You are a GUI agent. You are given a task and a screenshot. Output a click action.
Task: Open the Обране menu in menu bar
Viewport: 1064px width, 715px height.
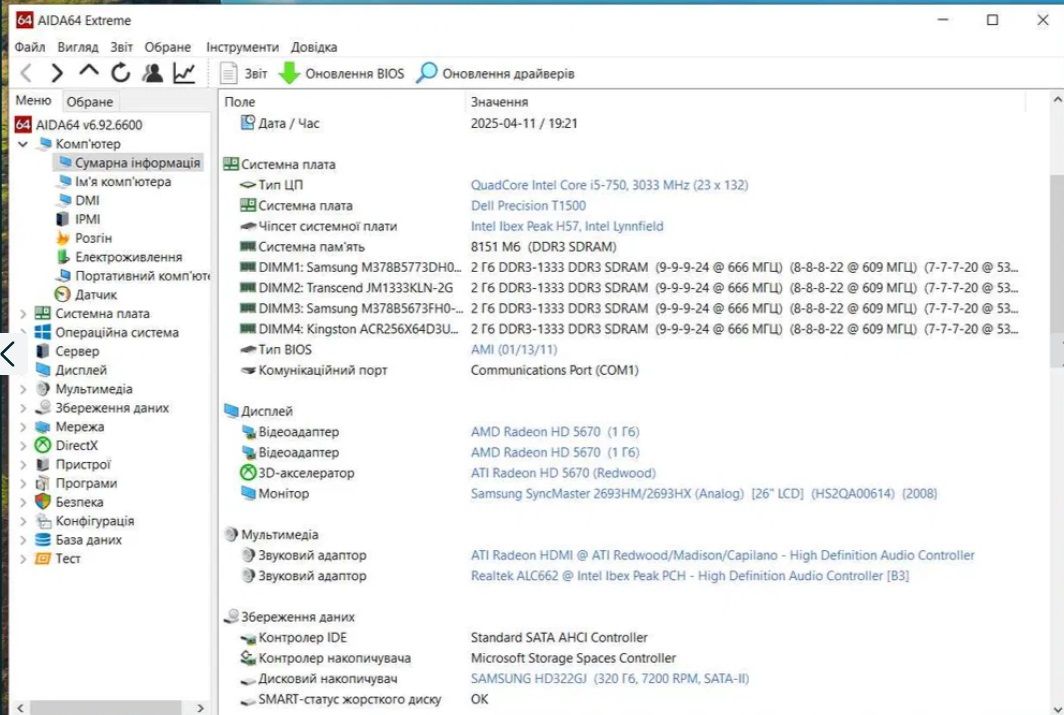tap(168, 47)
